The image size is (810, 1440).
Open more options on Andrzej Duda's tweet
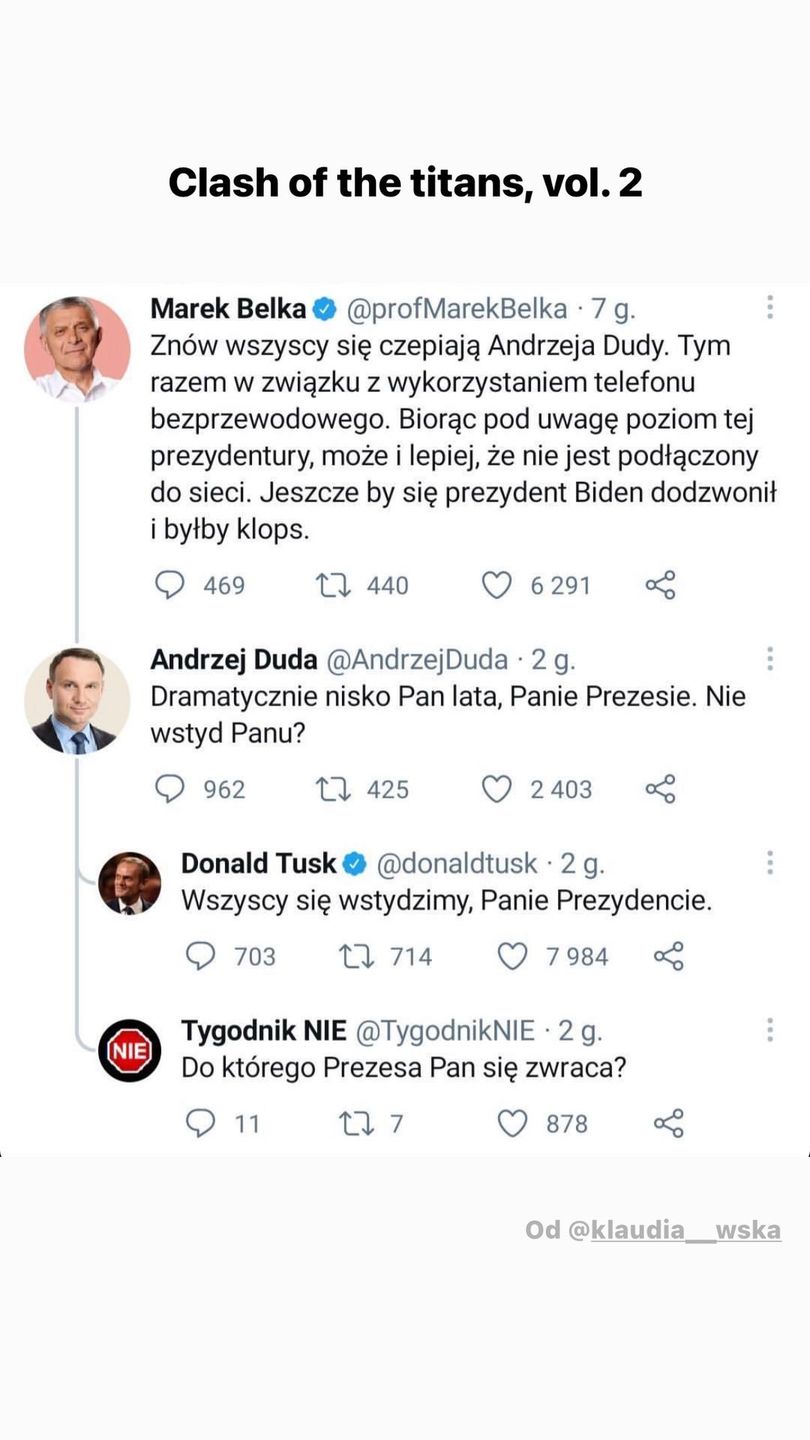[769, 658]
